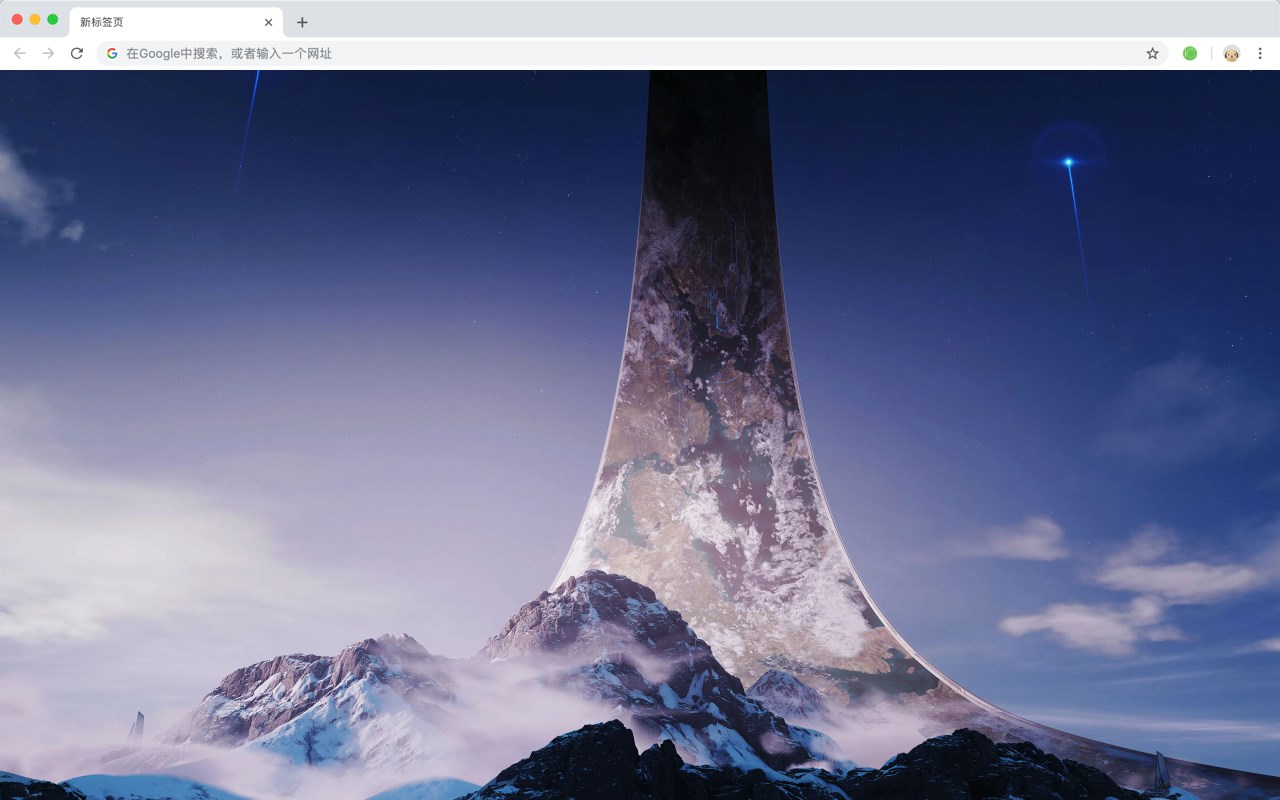The image size is (1280, 800).
Task: Focus the Google search address bar
Action: pyautogui.click(x=633, y=53)
